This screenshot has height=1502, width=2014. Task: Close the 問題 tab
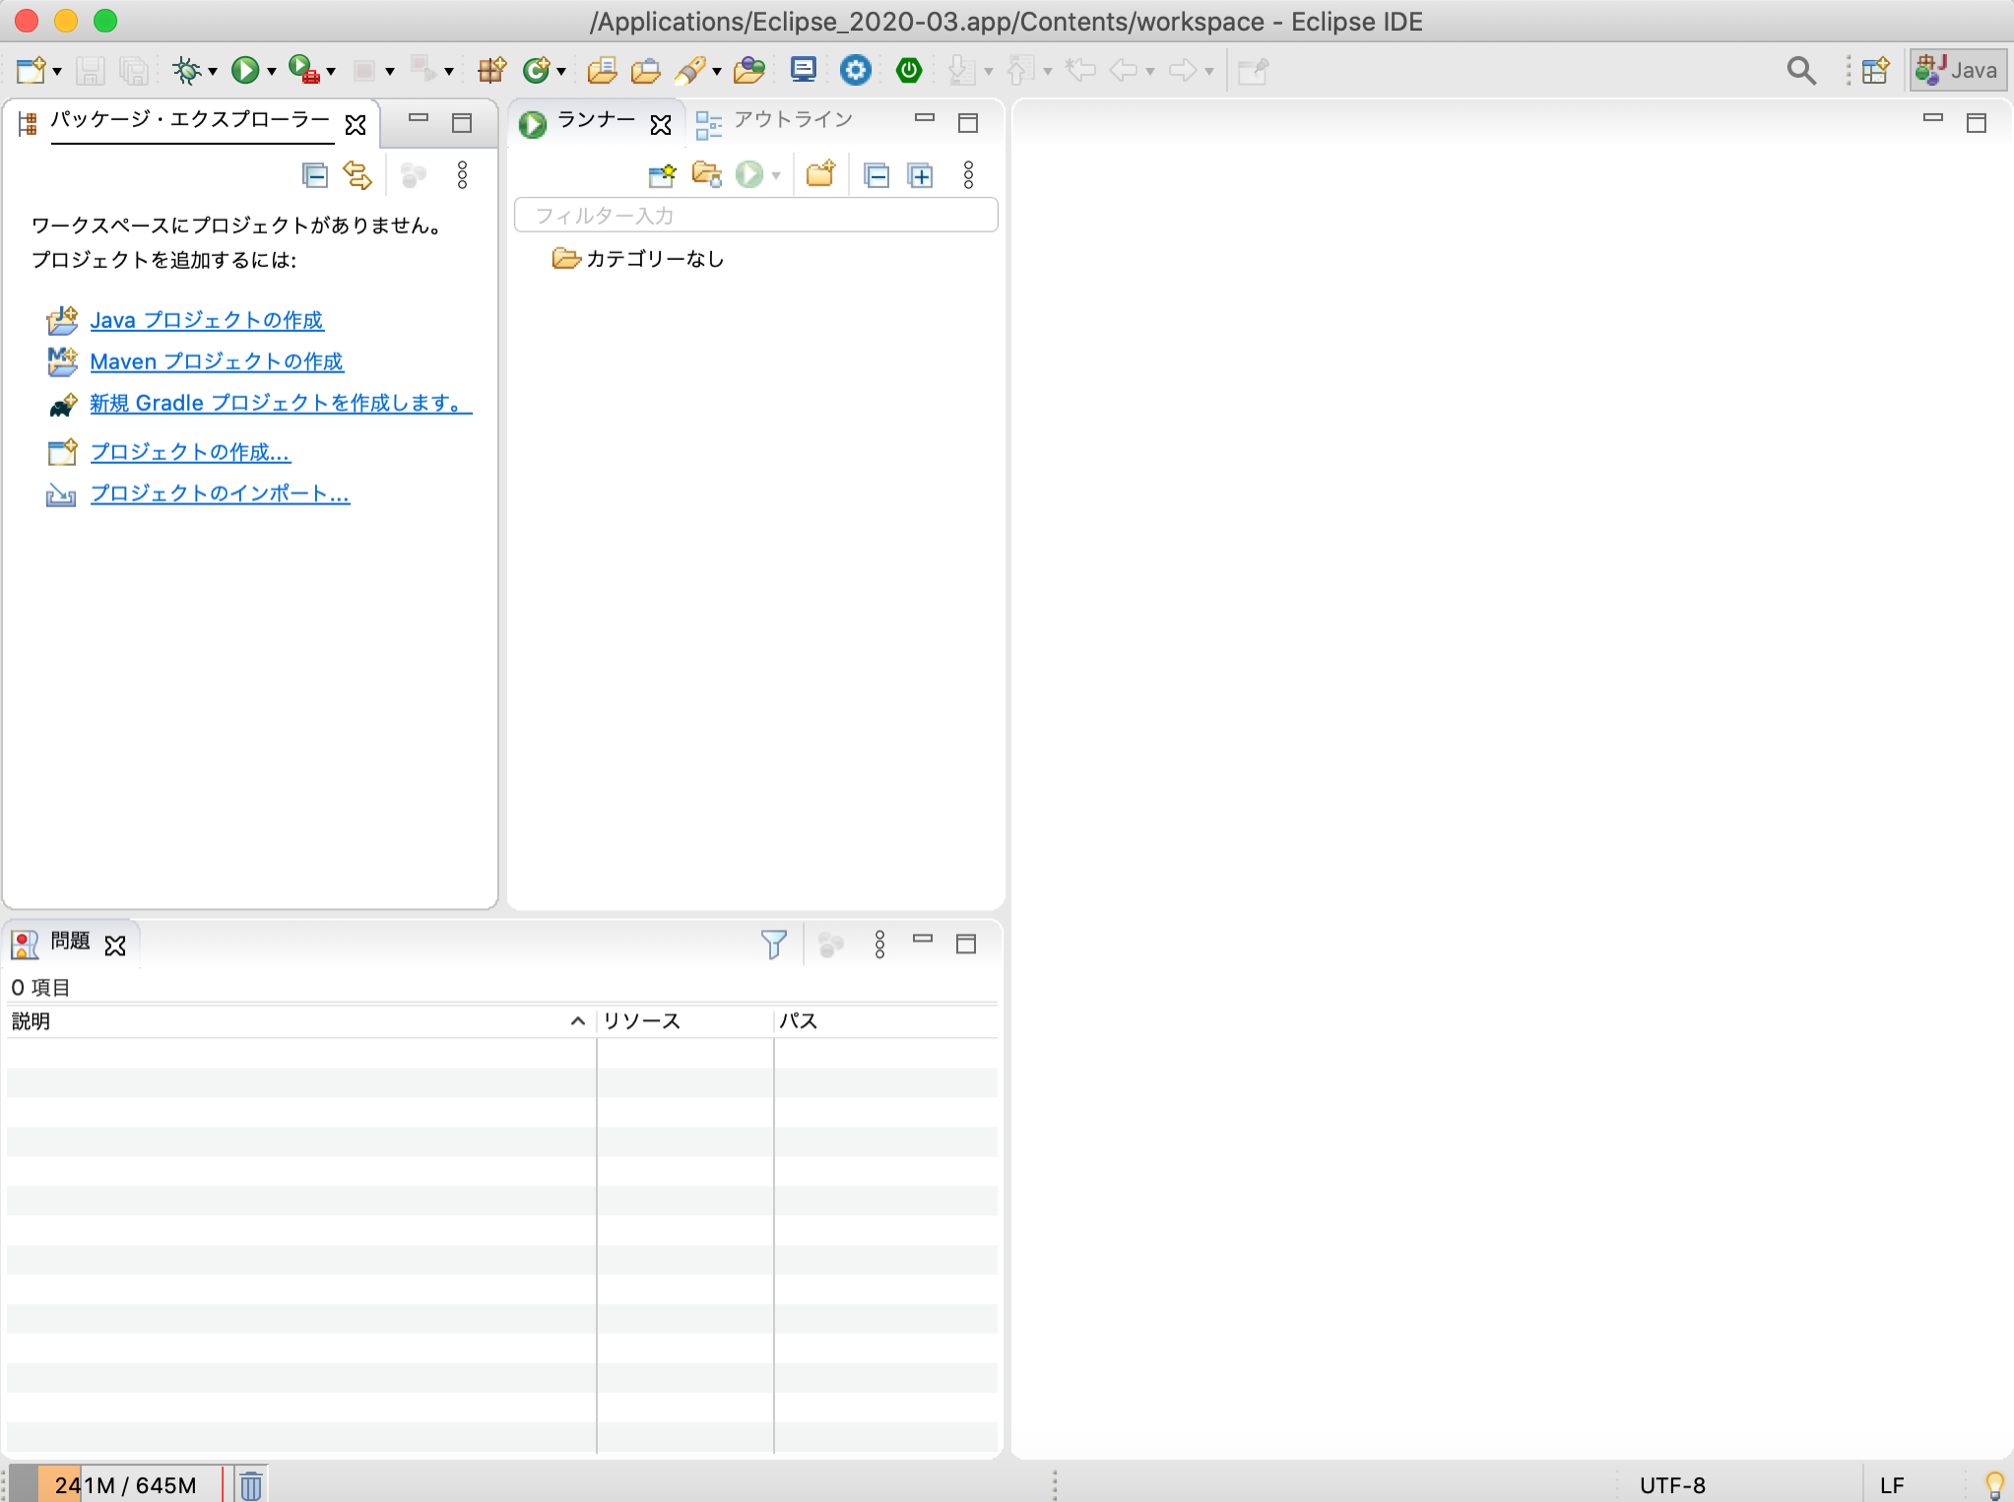[115, 945]
